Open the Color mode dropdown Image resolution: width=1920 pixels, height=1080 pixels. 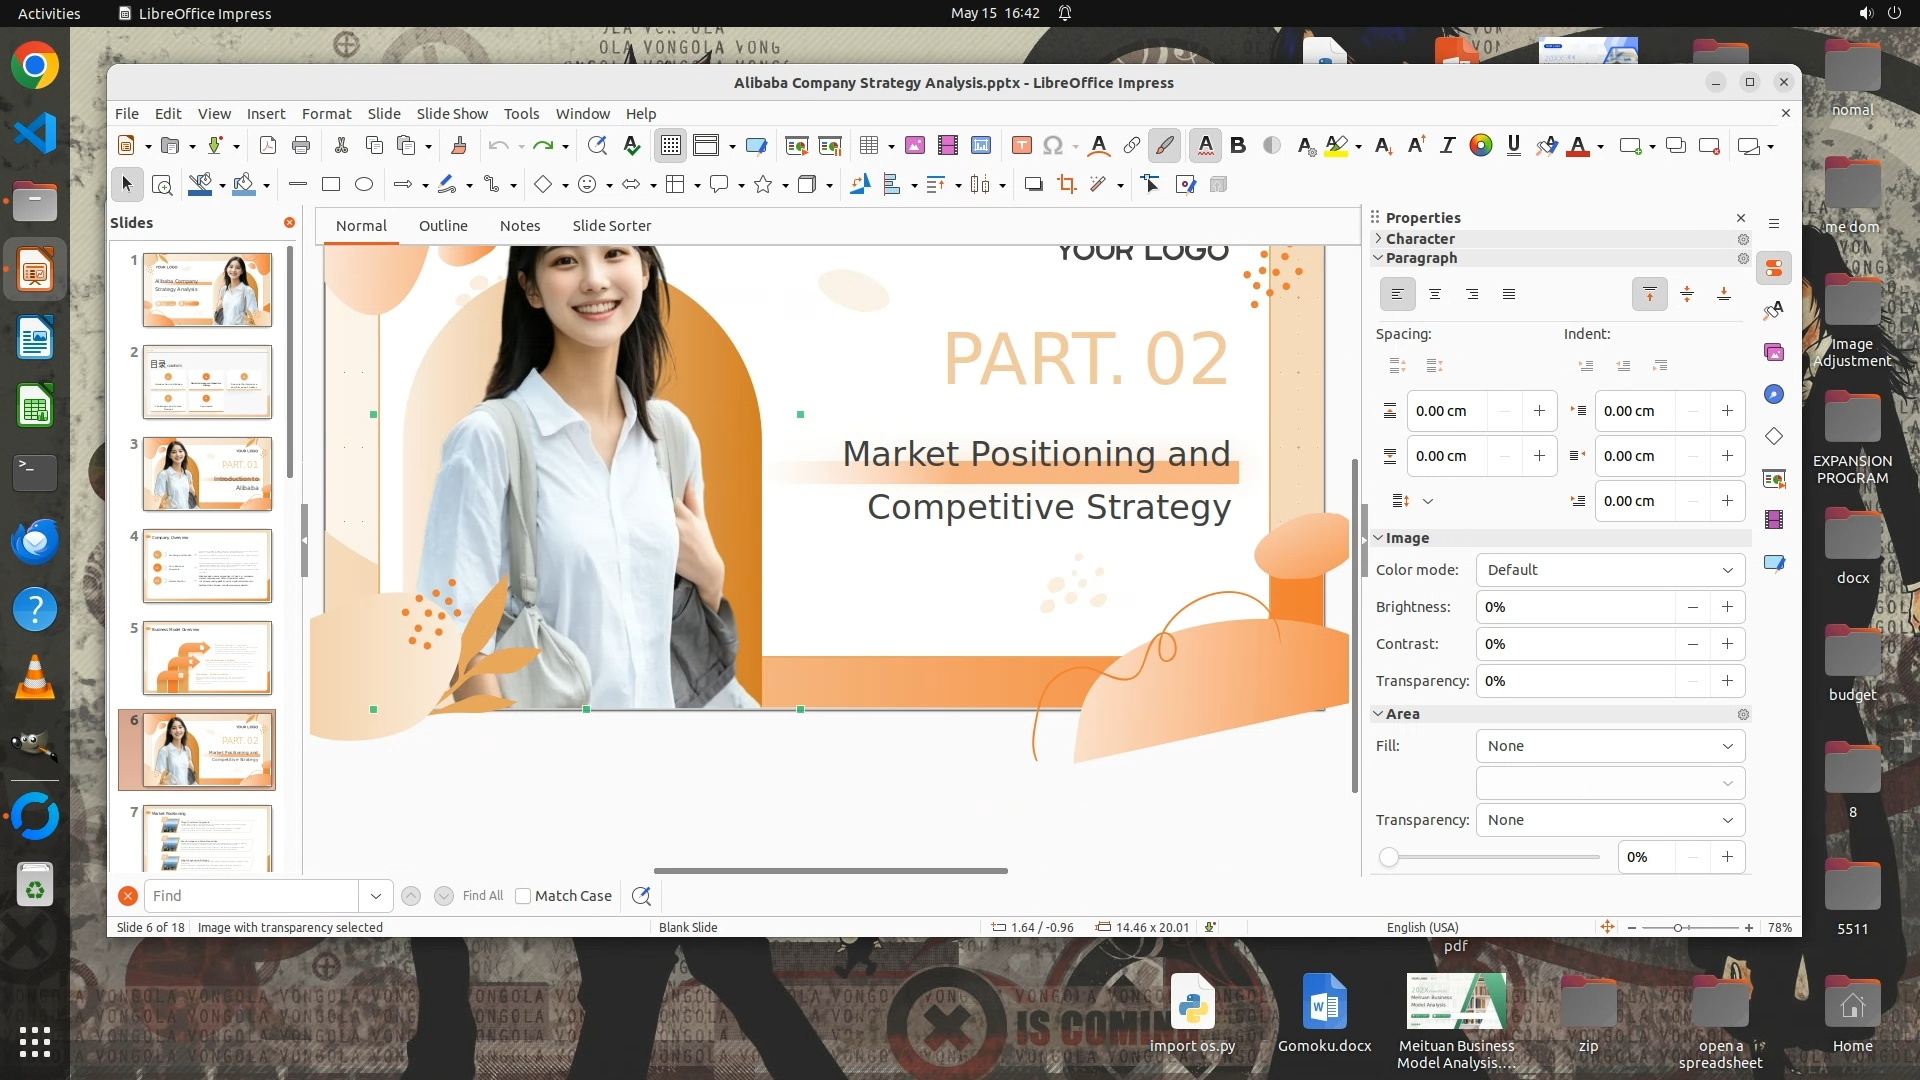1610,570
